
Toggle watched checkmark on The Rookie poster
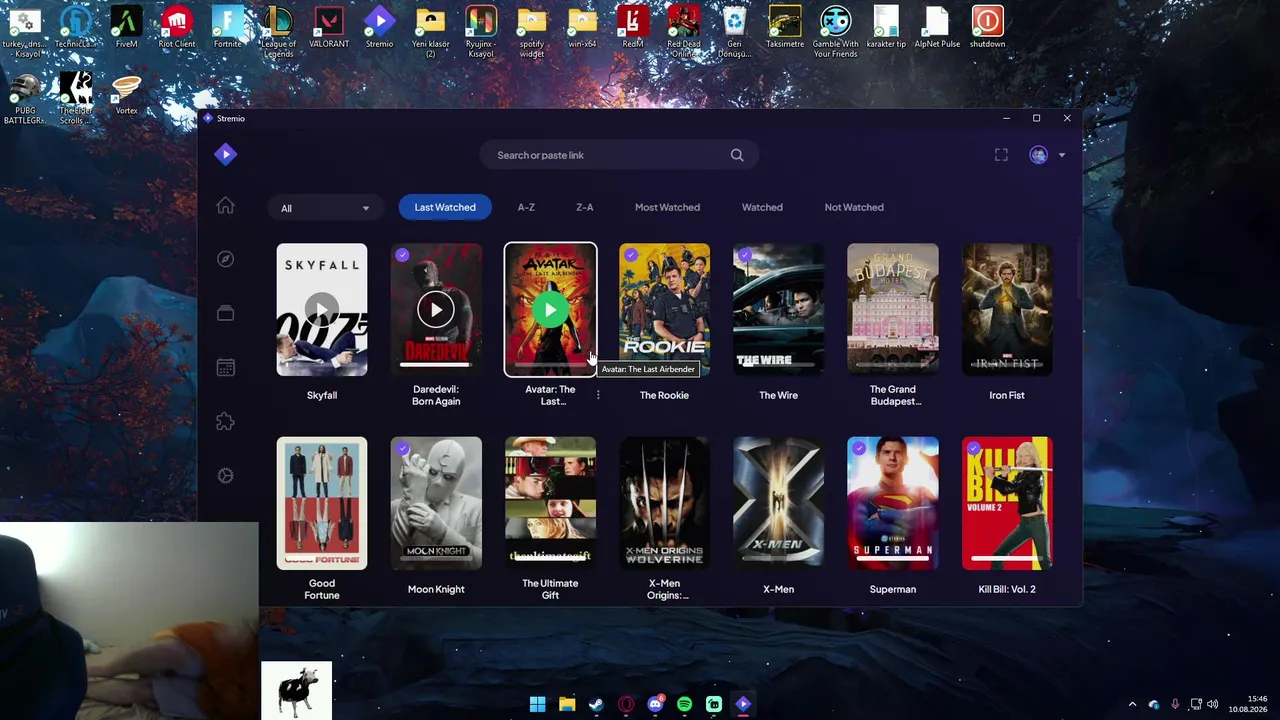click(x=630, y=255)
